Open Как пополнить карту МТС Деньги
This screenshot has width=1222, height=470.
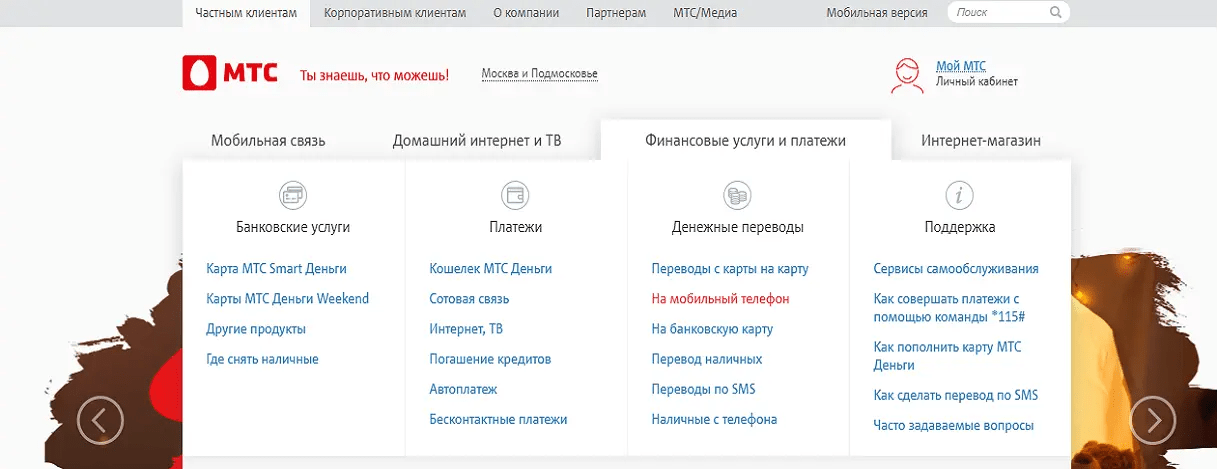click(x=947, y=356)
